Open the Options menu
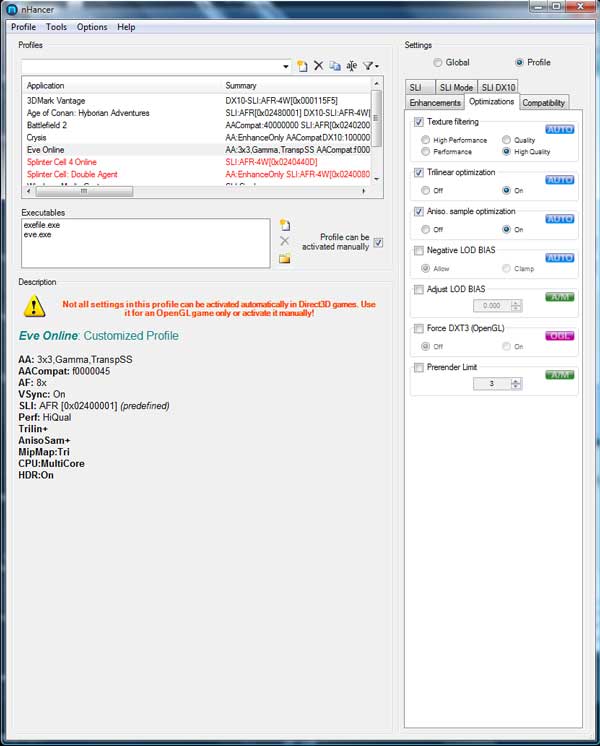Image resolution: width=600 pixels, height=746 pixels. pyautogui.click(x=92, y=27)
